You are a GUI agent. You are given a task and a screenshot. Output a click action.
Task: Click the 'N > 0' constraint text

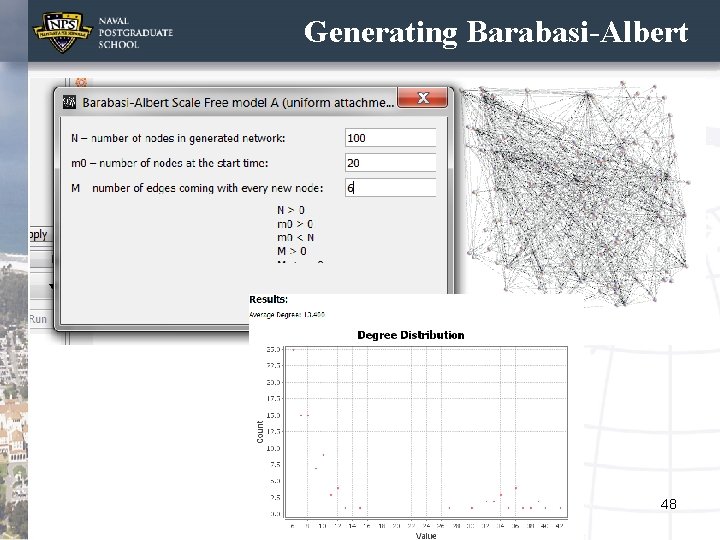pos(291,210)
